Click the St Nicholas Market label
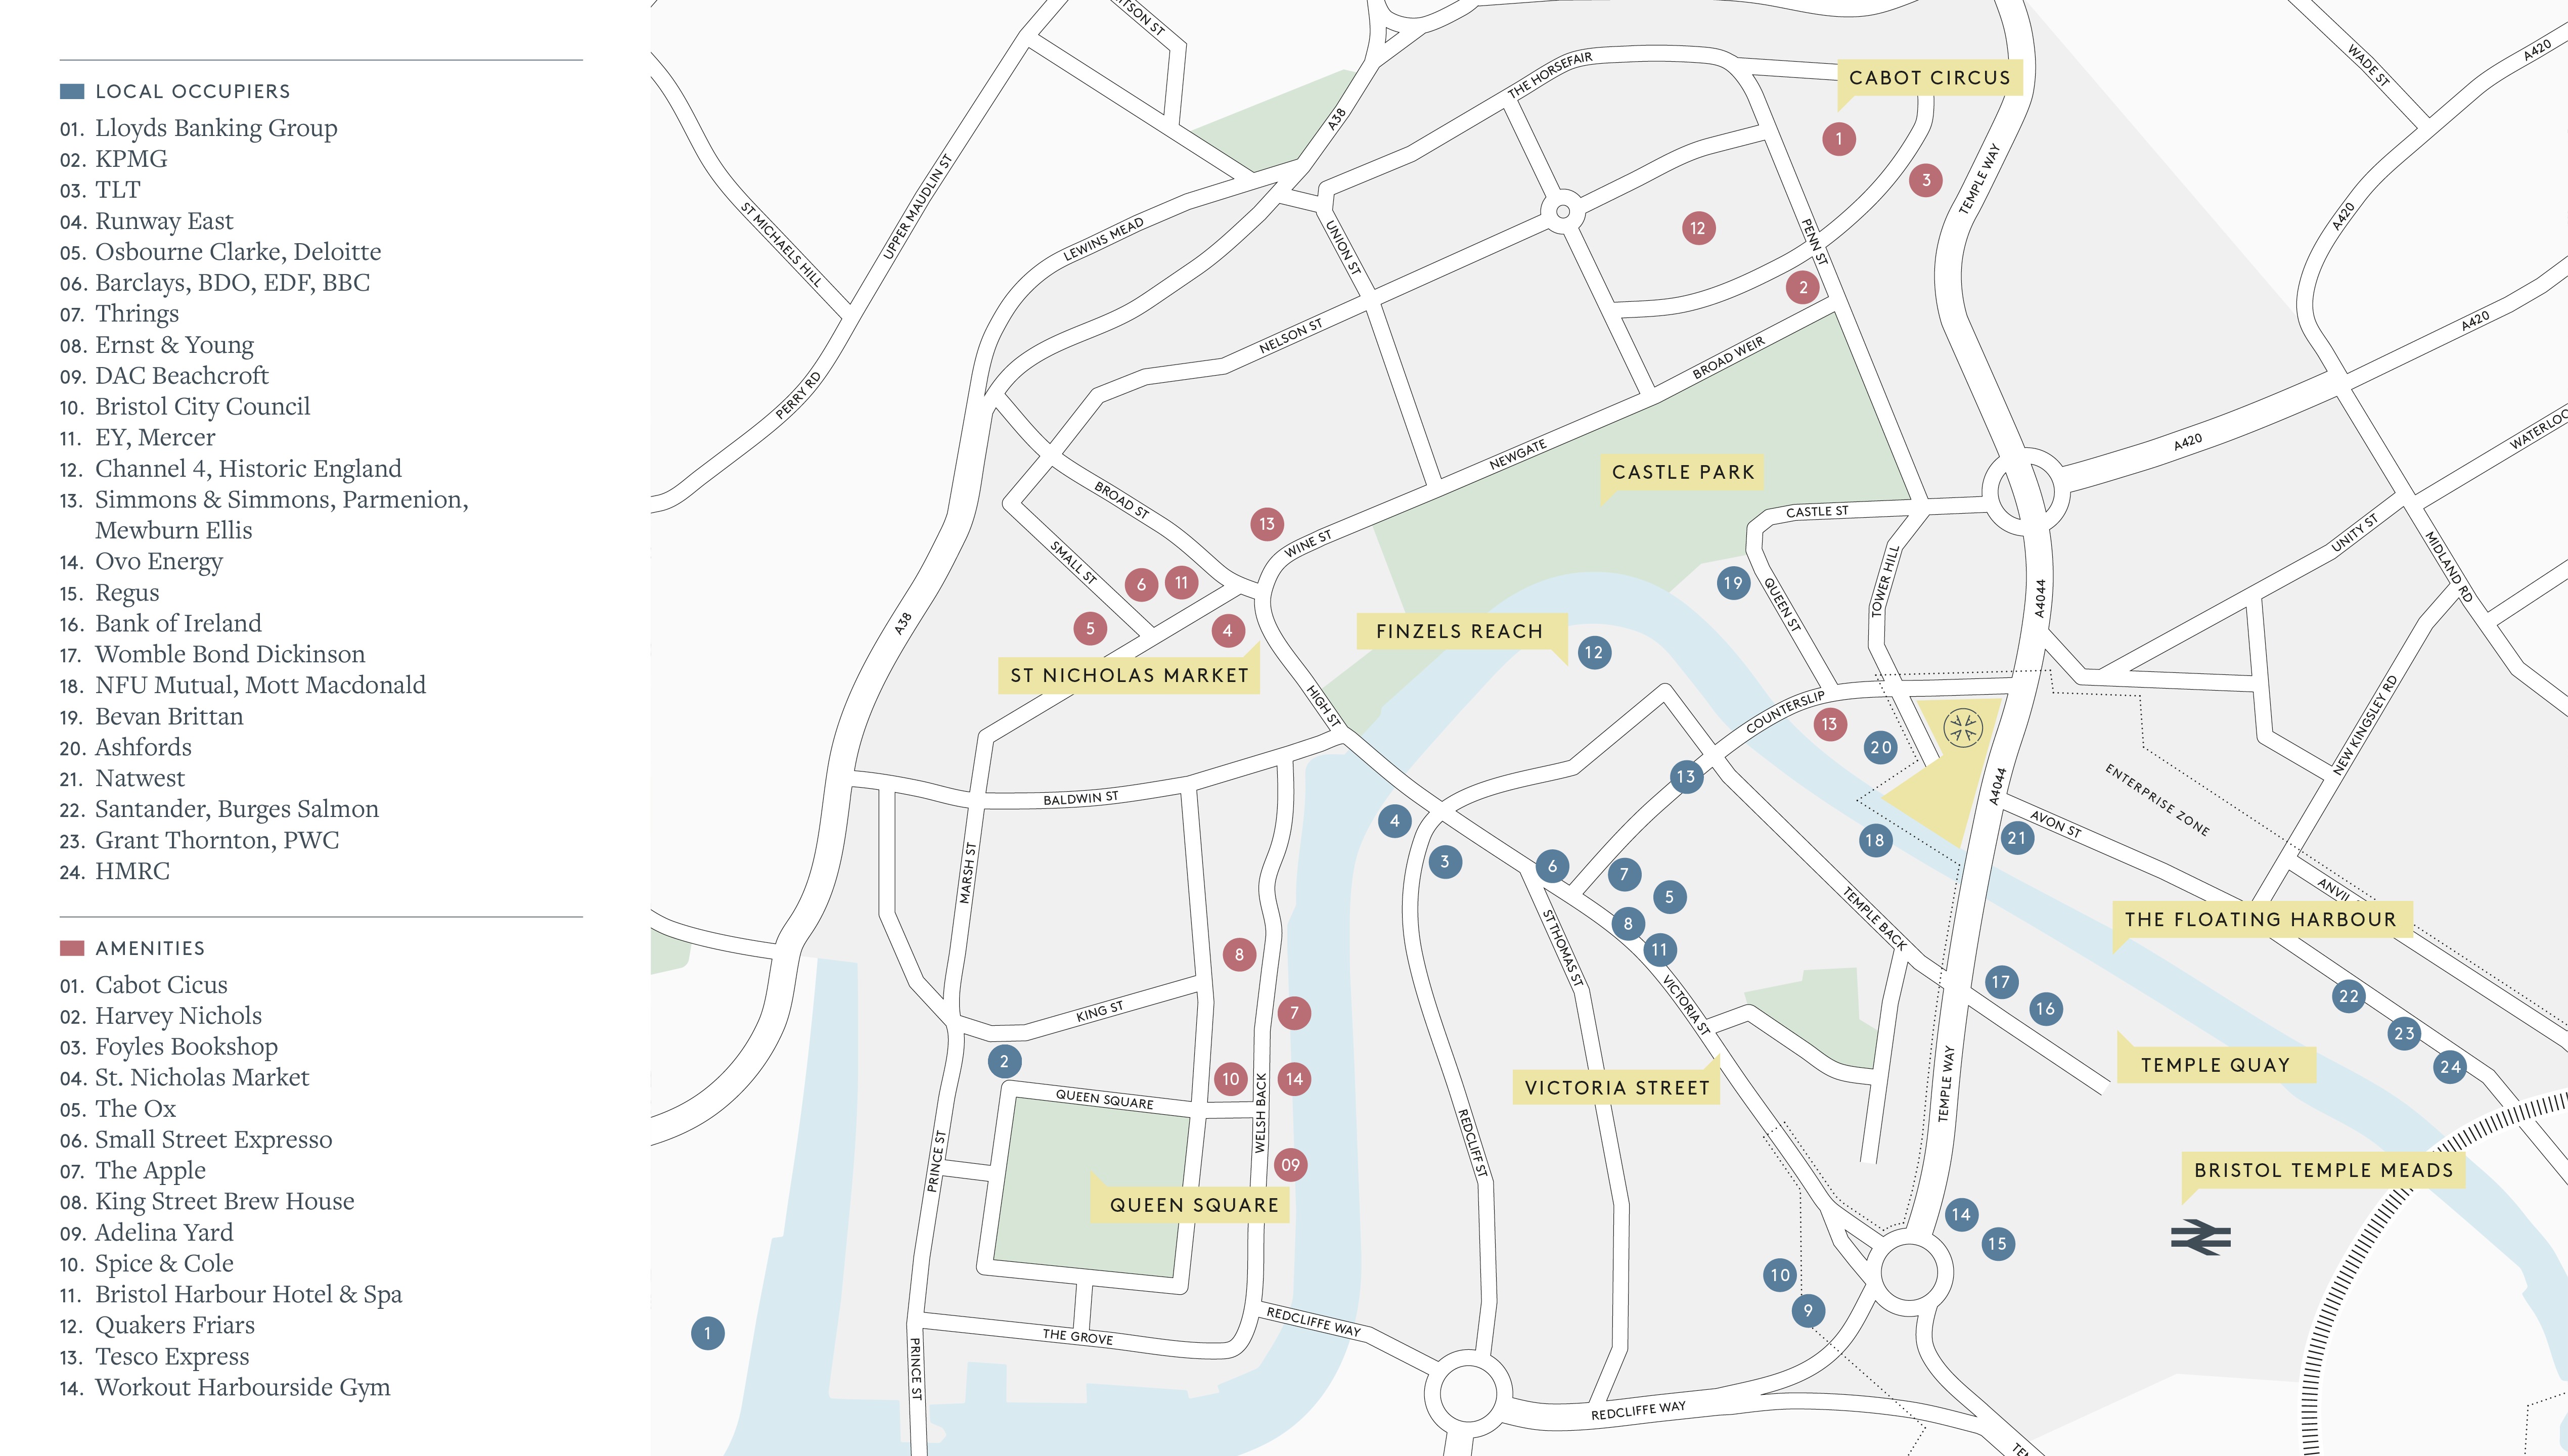Screen dimensions: 2568x1456 click(x=1129, y=676)
